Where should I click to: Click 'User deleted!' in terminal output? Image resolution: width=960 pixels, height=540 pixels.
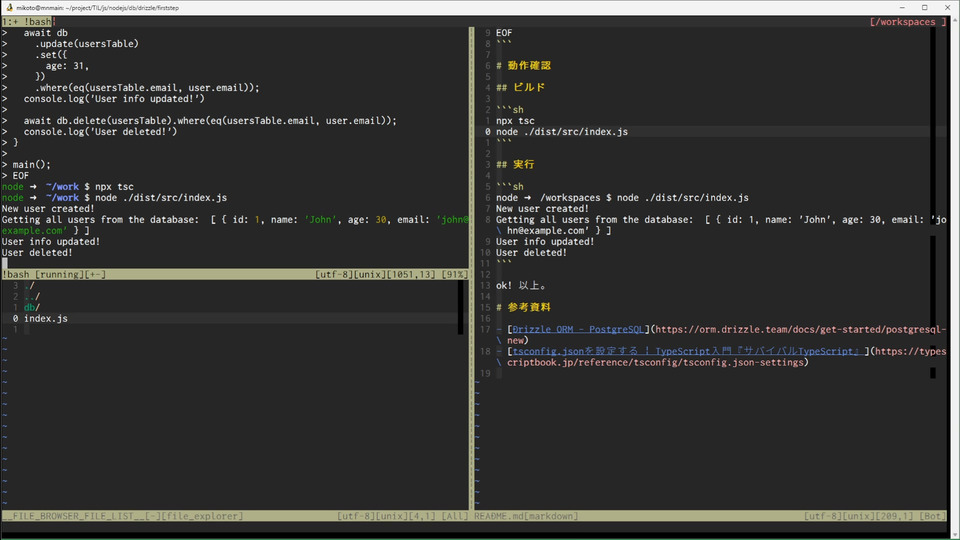click(x=37, y=252)
